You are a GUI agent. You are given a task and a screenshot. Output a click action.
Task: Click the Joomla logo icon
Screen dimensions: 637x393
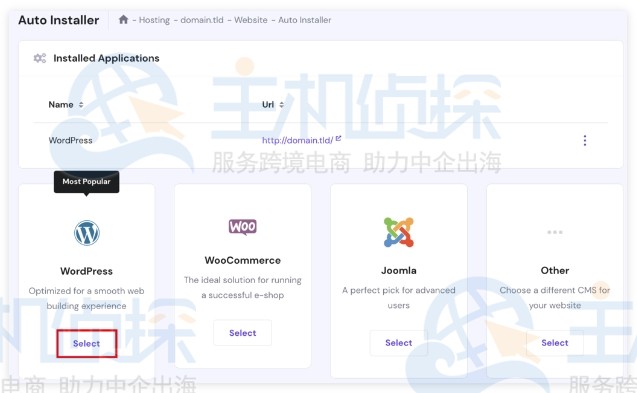pyautogui.click(x=399, y=232)
